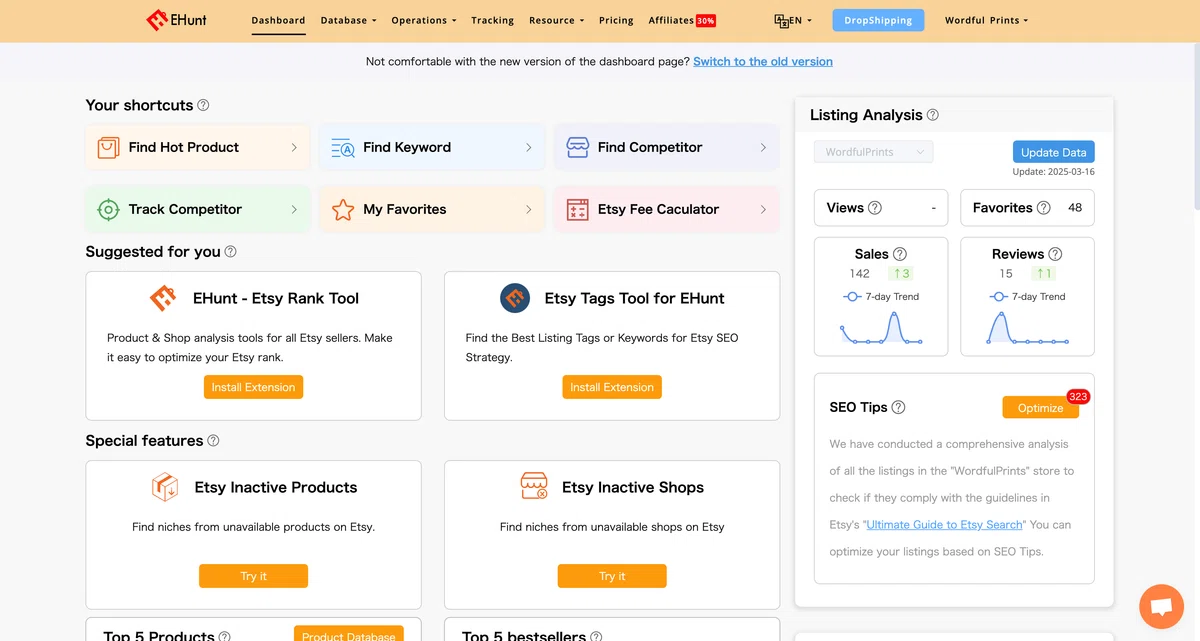Click the language translate icon

tap(781, 20)
